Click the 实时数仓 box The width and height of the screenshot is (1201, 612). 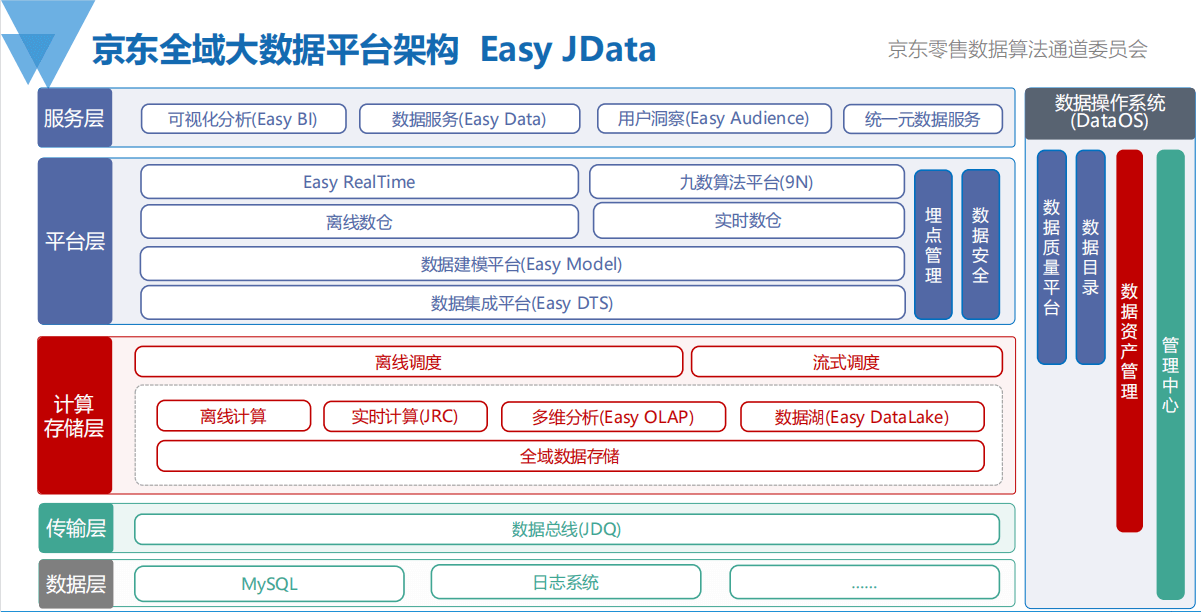click(748, 221)
